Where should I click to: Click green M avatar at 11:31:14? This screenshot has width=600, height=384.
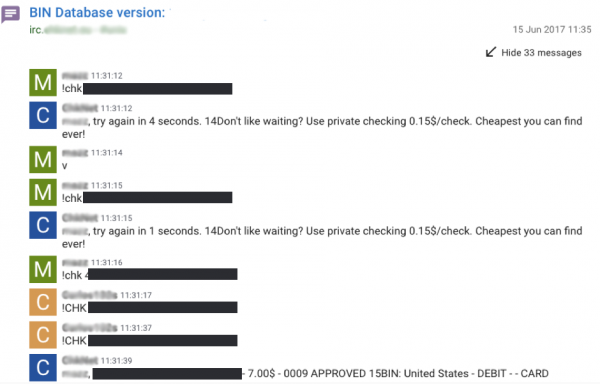(43, 159)
